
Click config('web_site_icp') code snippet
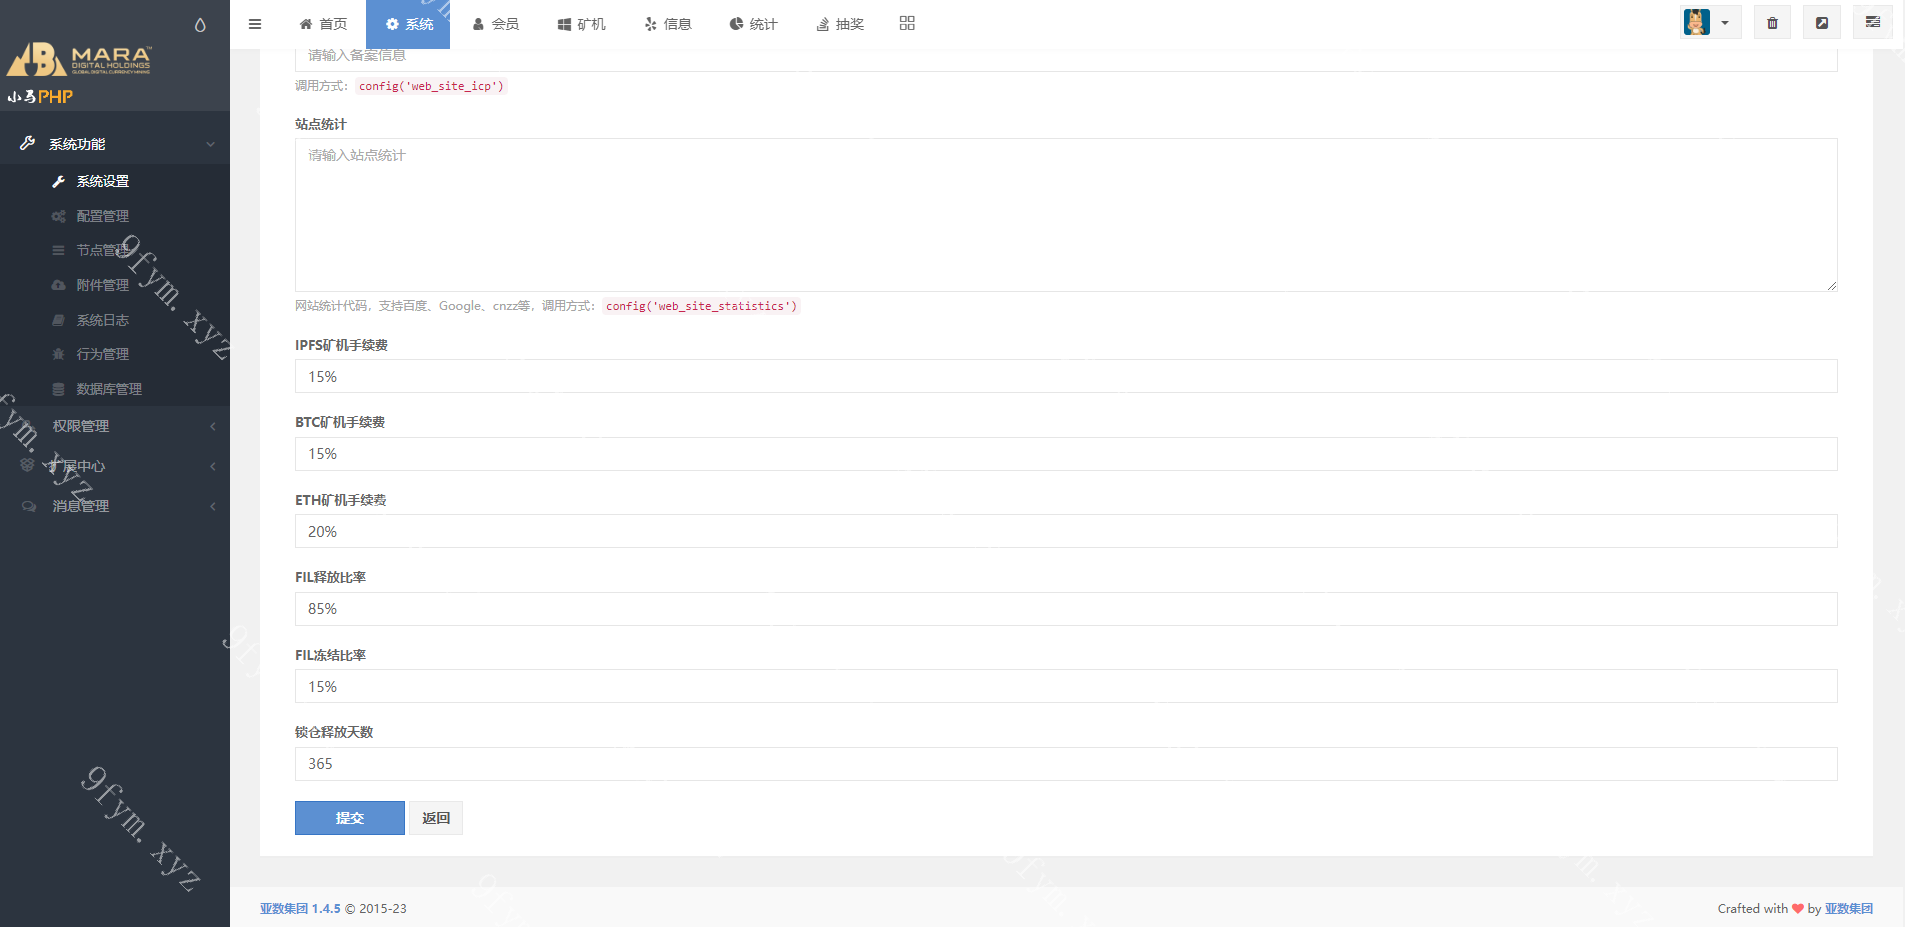431,86
